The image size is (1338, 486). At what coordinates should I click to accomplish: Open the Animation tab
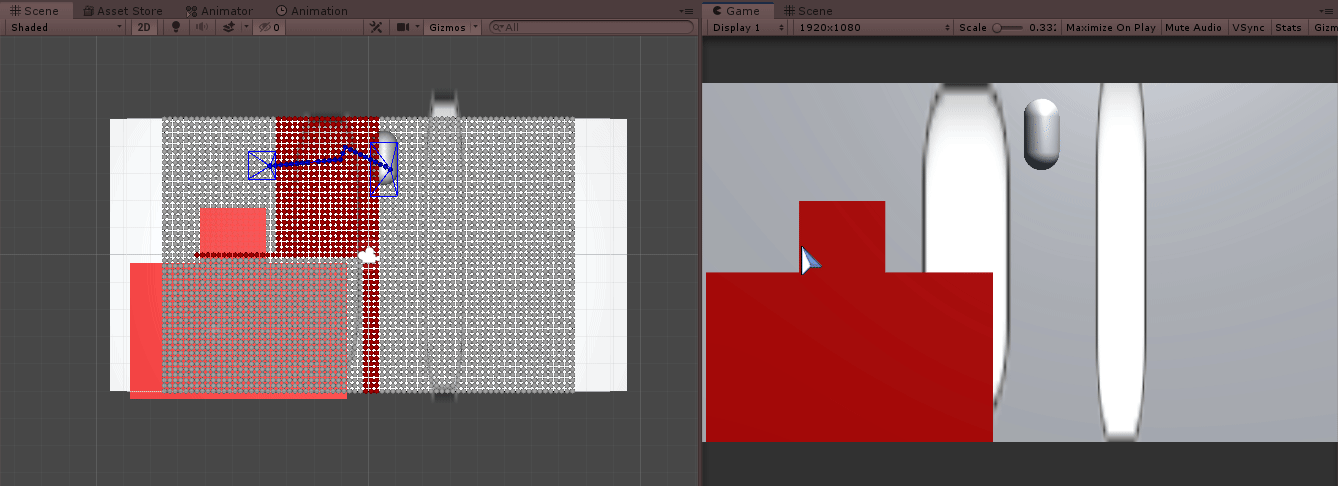[x=312, y=11]
